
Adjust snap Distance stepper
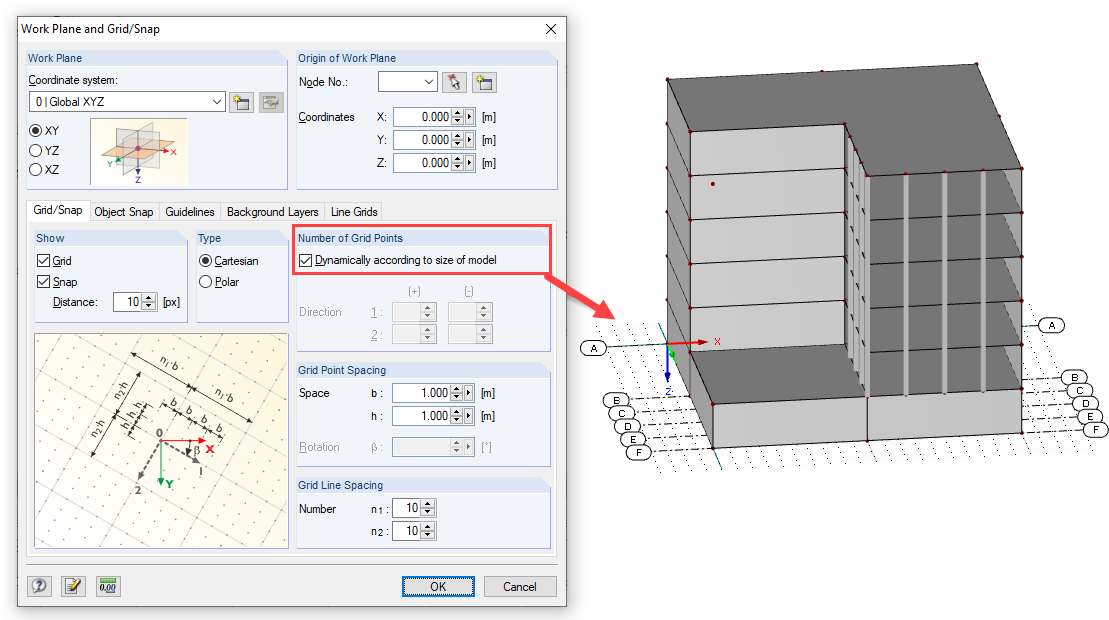click(x=149, y=302)
